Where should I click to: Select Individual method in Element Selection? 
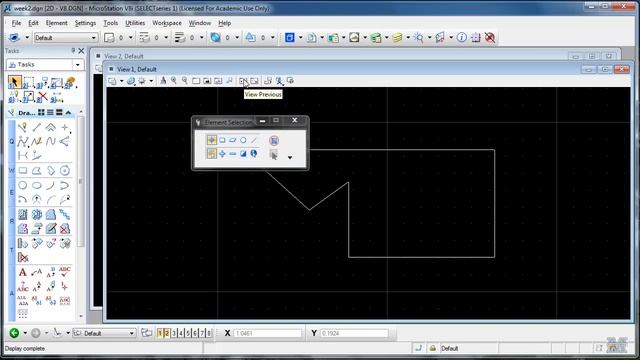[211, 140]
